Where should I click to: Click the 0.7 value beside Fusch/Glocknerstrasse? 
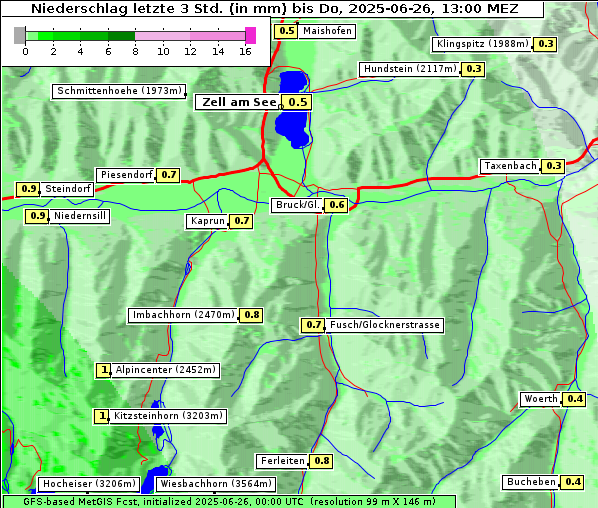(313, 325)
